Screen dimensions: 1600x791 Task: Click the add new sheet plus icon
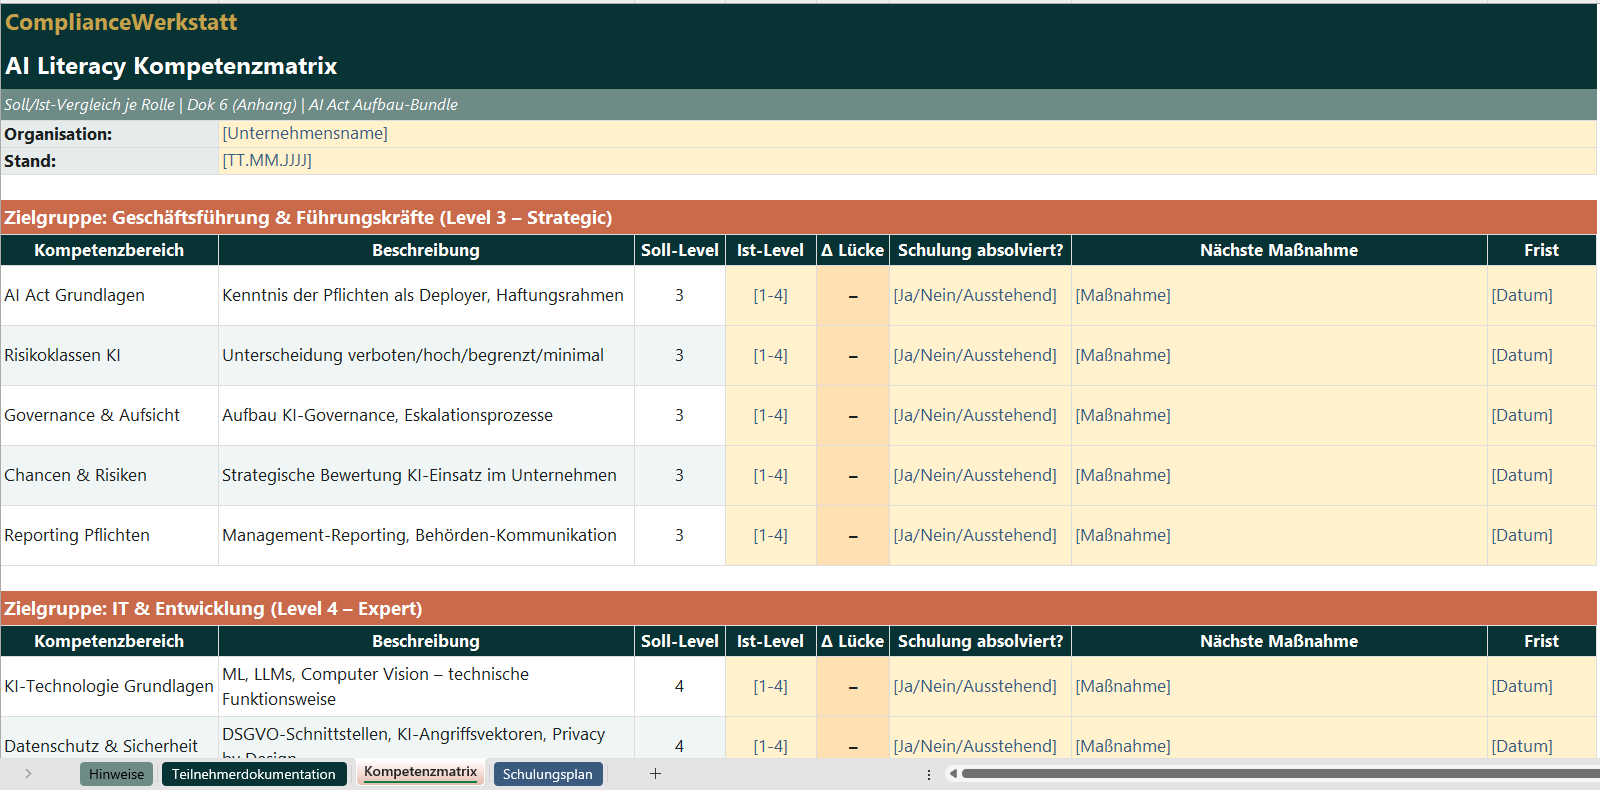[x=655, y=773]
